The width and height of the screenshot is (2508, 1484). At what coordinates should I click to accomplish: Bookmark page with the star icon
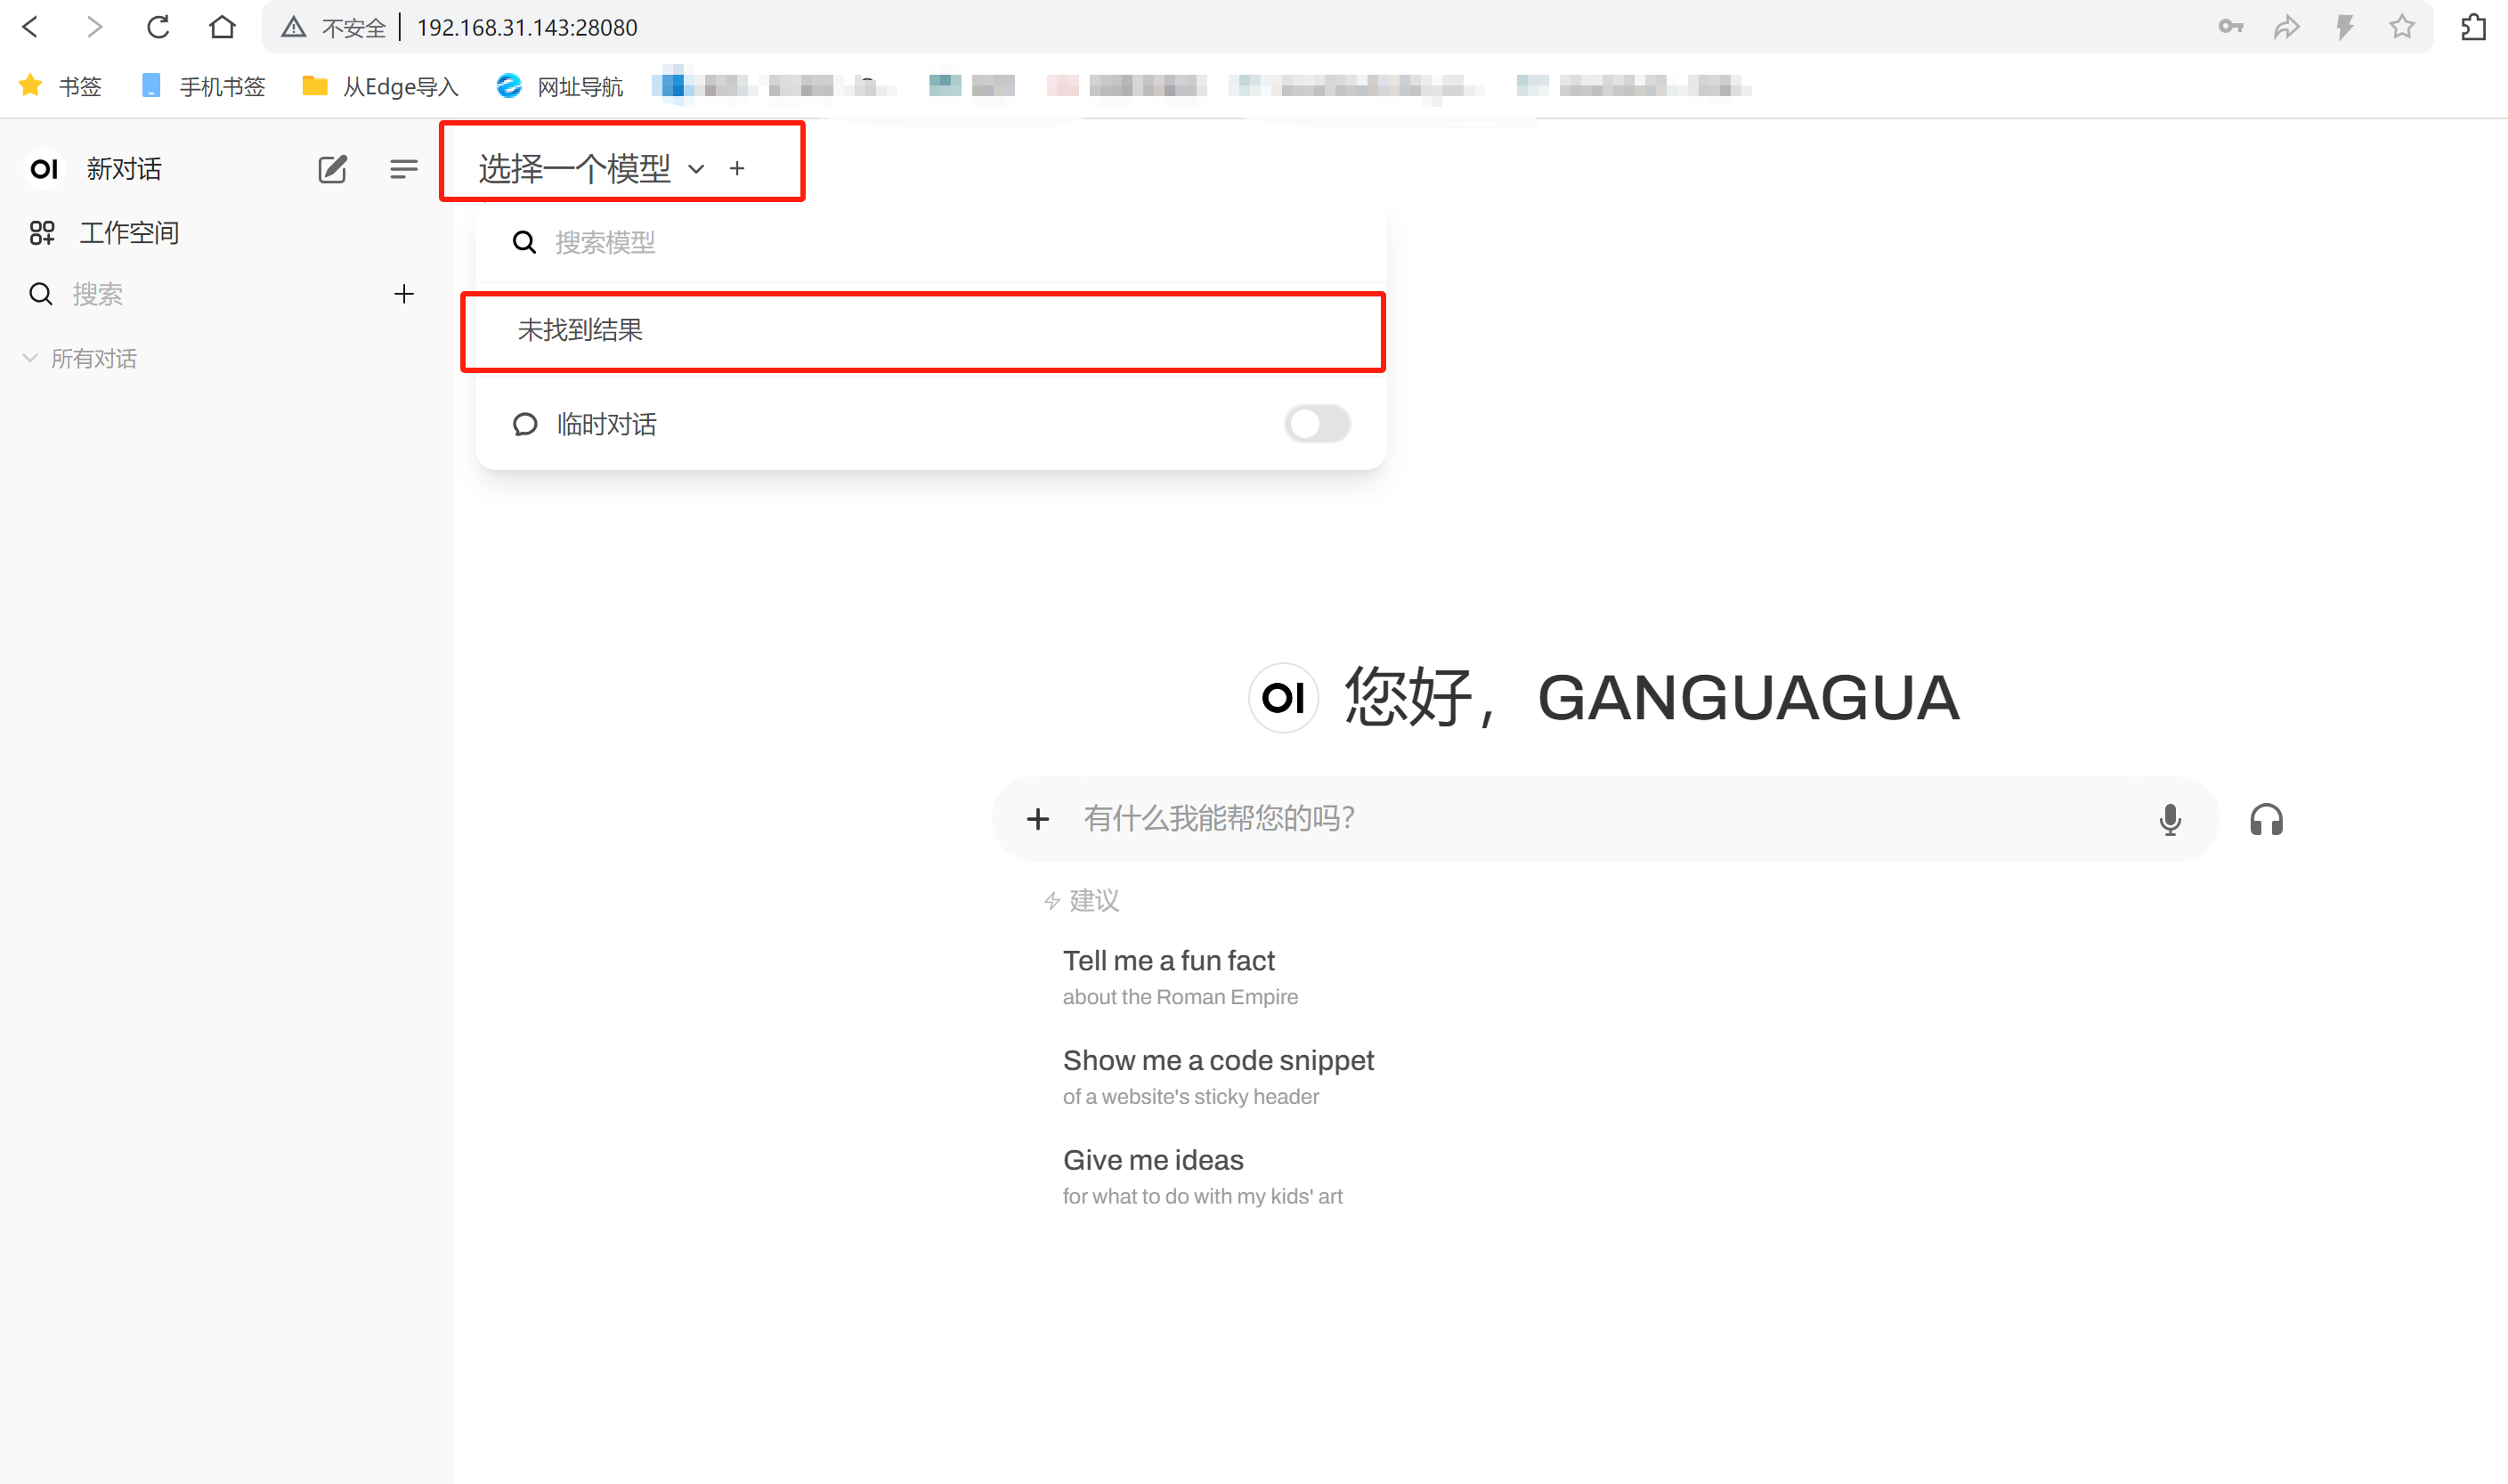click(2401, 27)
